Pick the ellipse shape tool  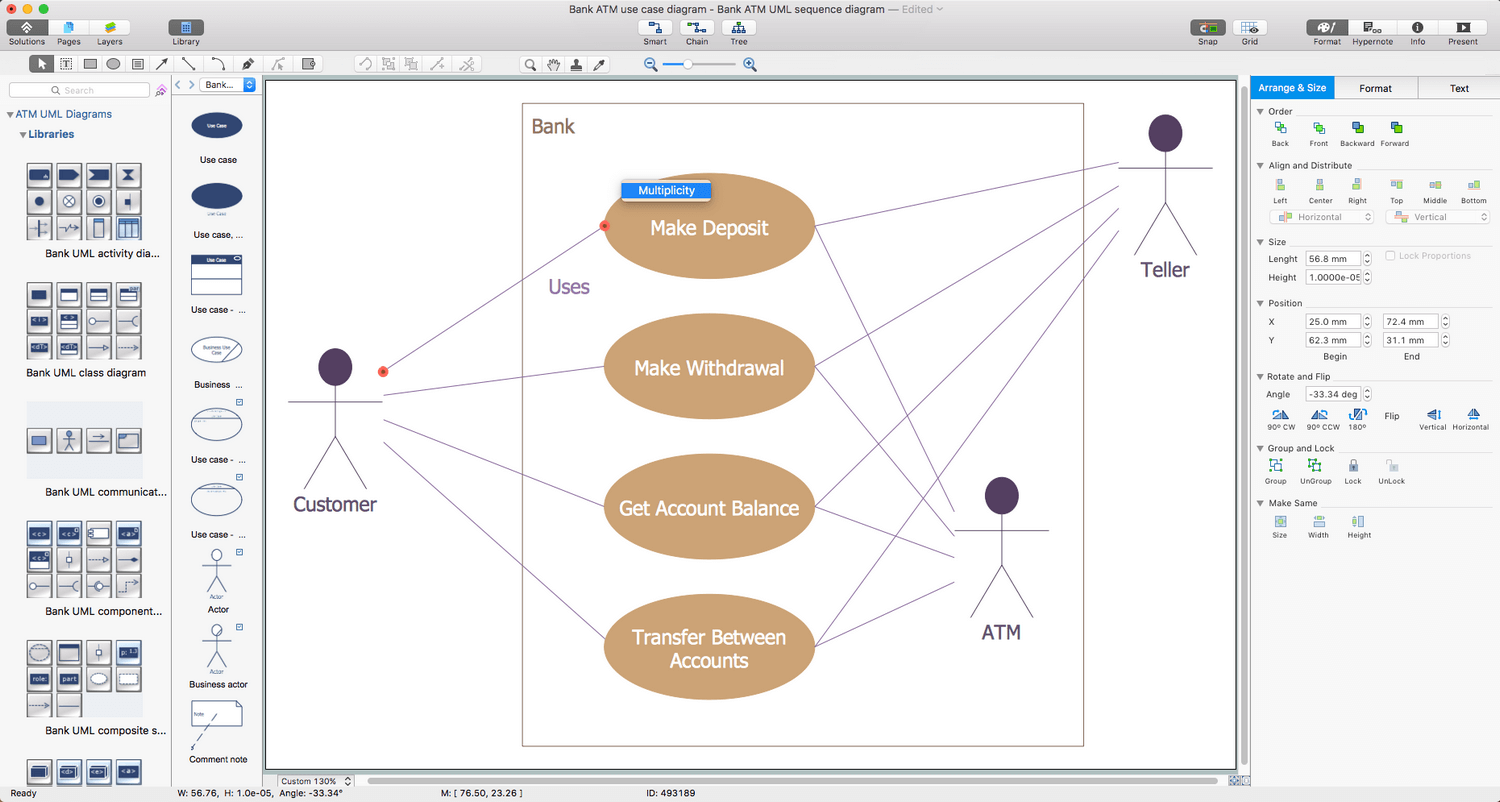114,64
